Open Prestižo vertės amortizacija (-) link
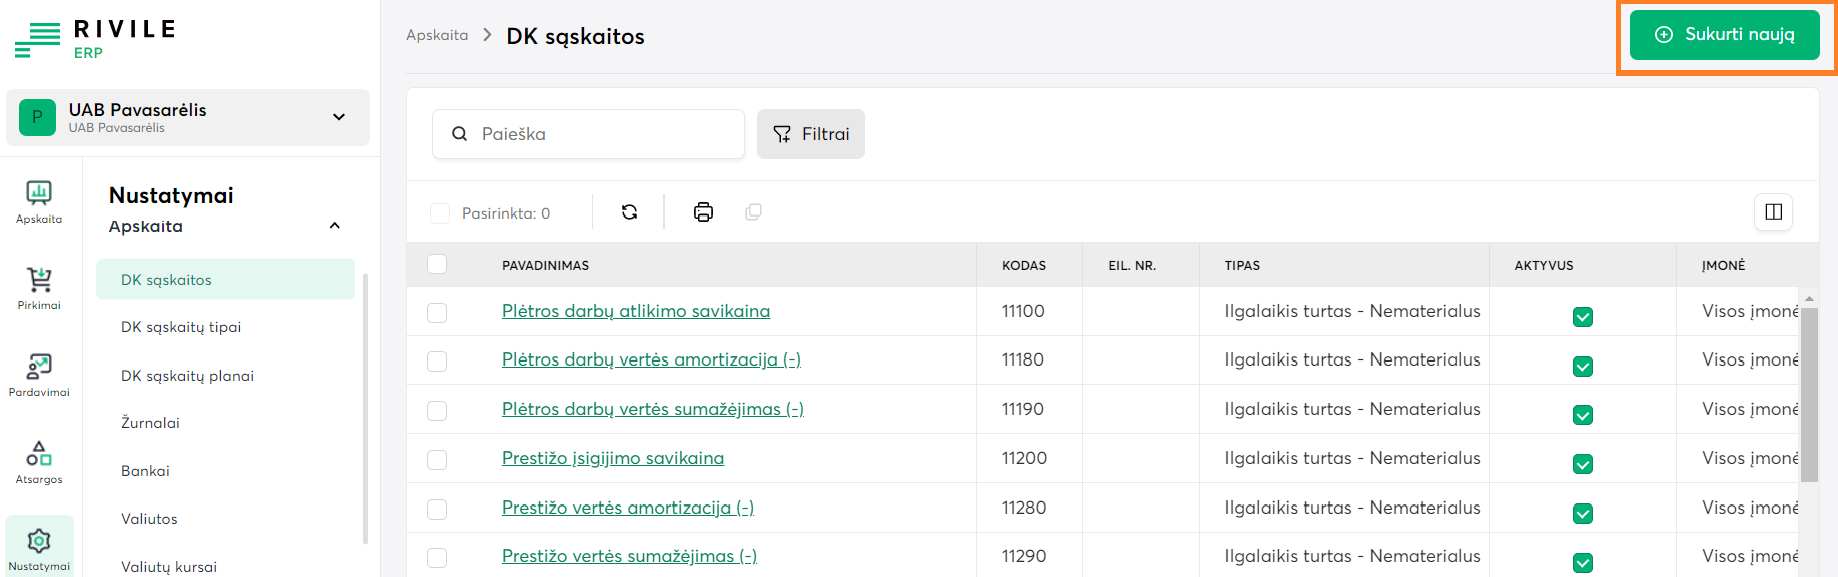Viewport: 1838px width, 577px height. (x=627, y=508)
